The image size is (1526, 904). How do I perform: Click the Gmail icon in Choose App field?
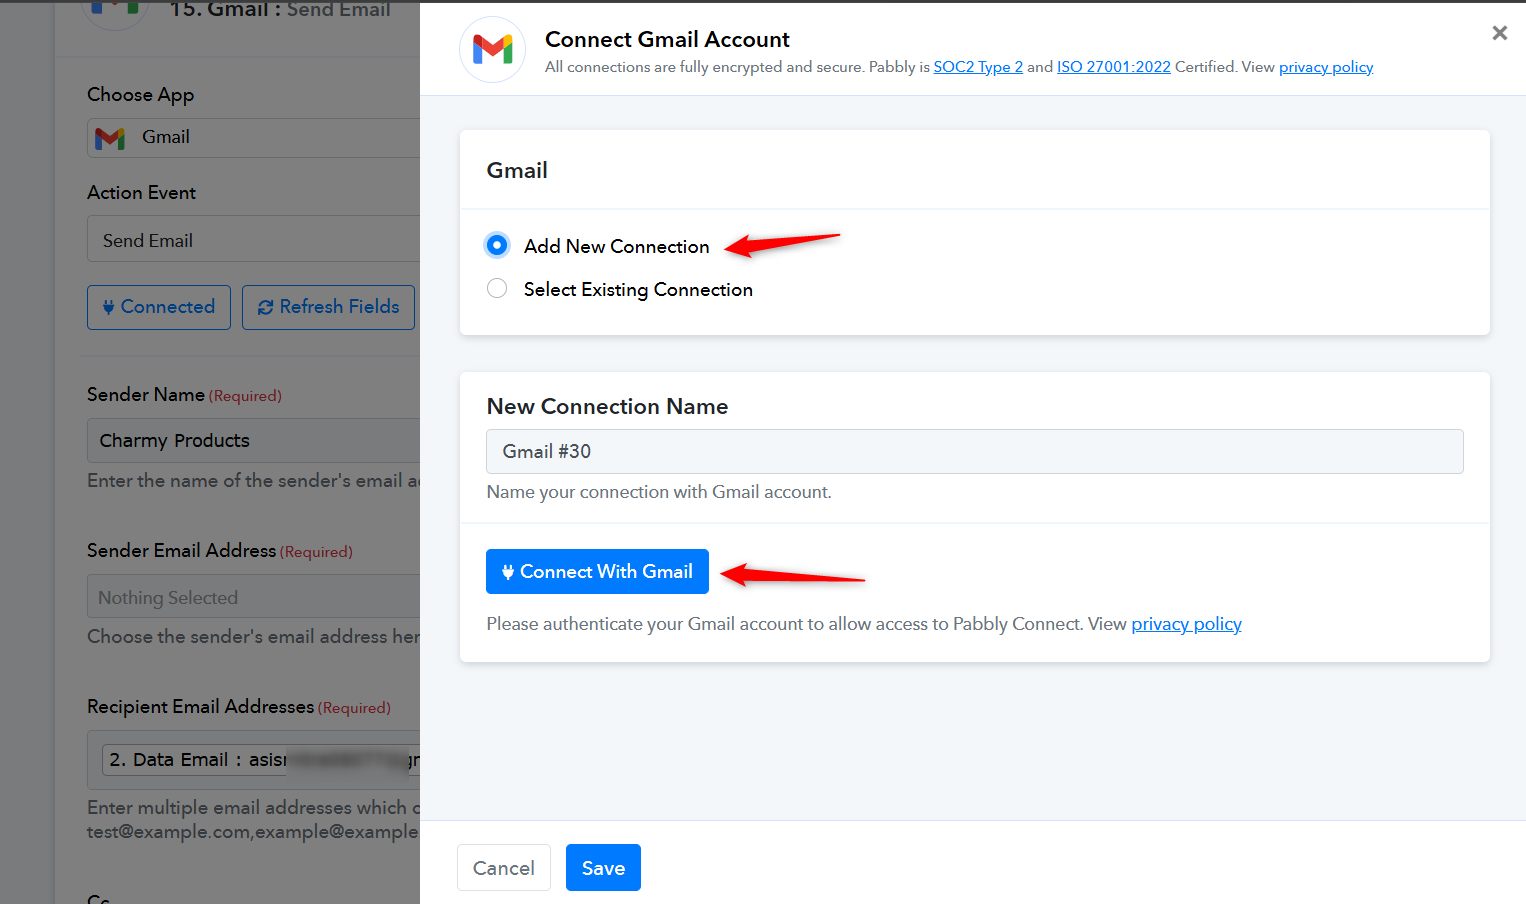(110, 138)
